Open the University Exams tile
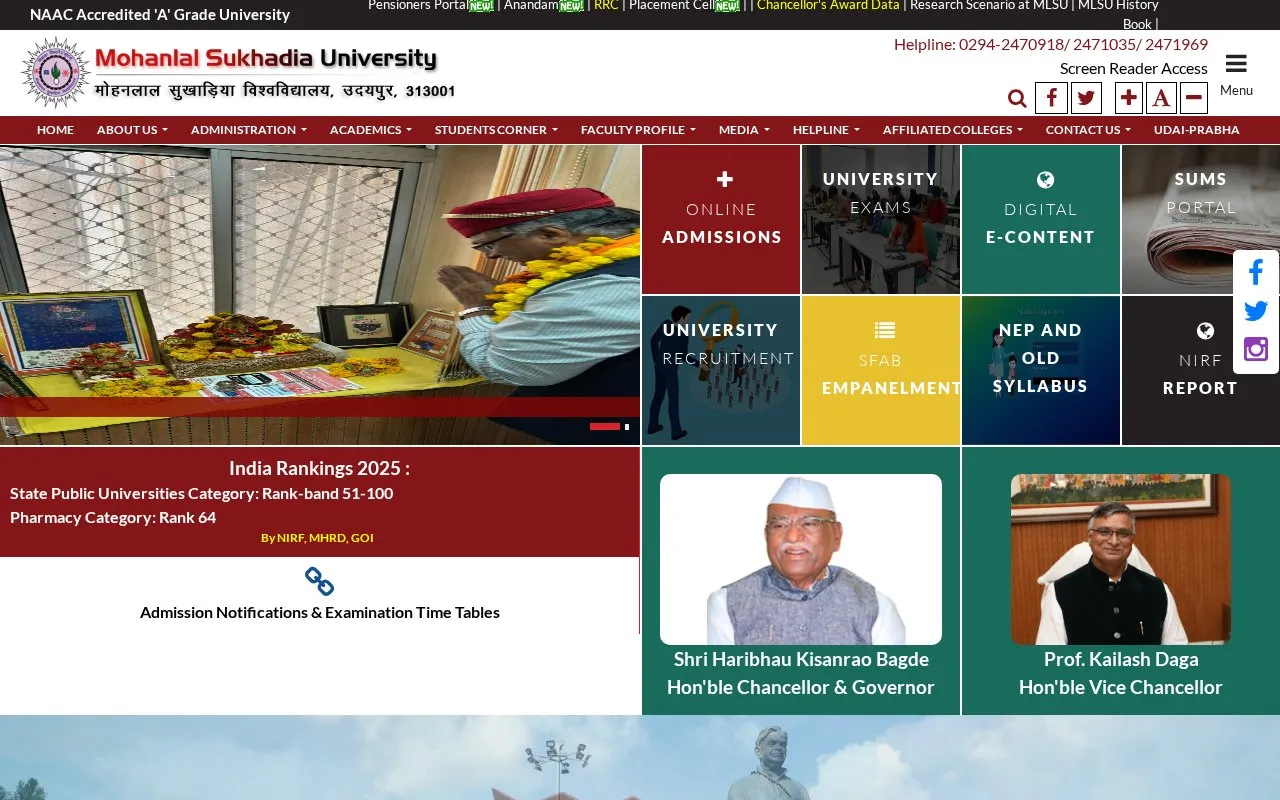 click(x=881, y=220)
